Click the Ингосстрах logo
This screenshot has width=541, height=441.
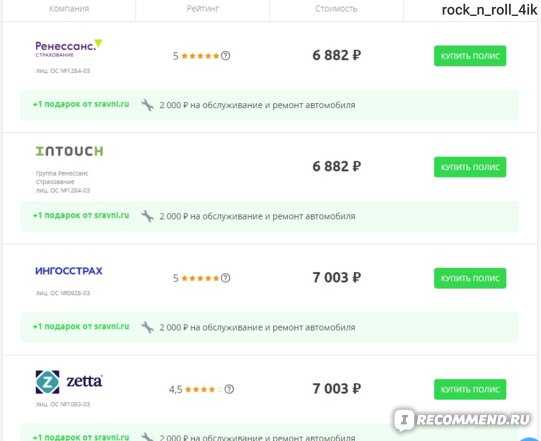pos(69,271)
